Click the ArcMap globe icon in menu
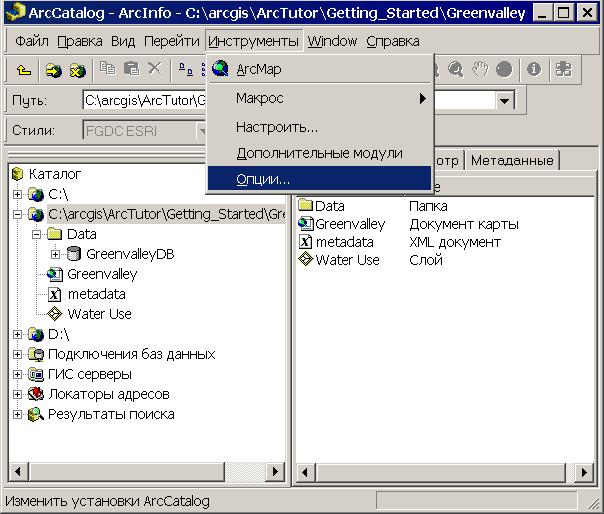Screen dimensions: 604x514 (220, 69)
